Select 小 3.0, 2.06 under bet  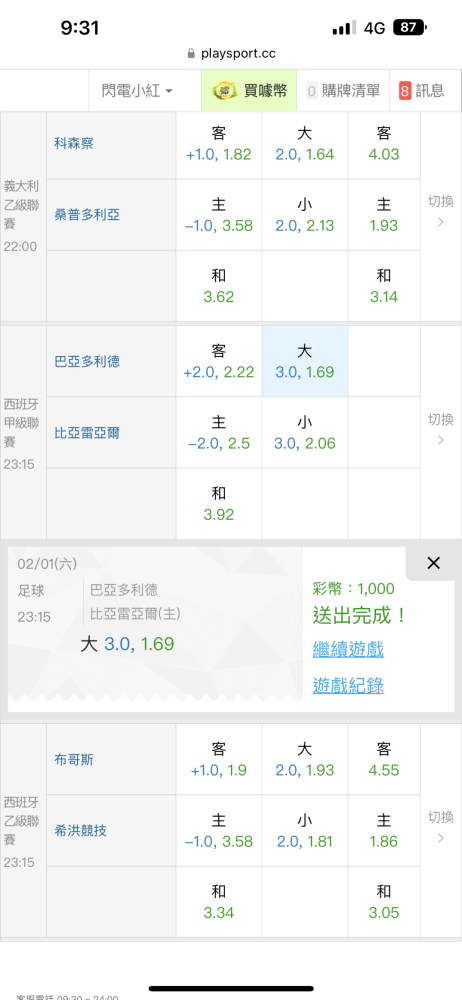305,432
